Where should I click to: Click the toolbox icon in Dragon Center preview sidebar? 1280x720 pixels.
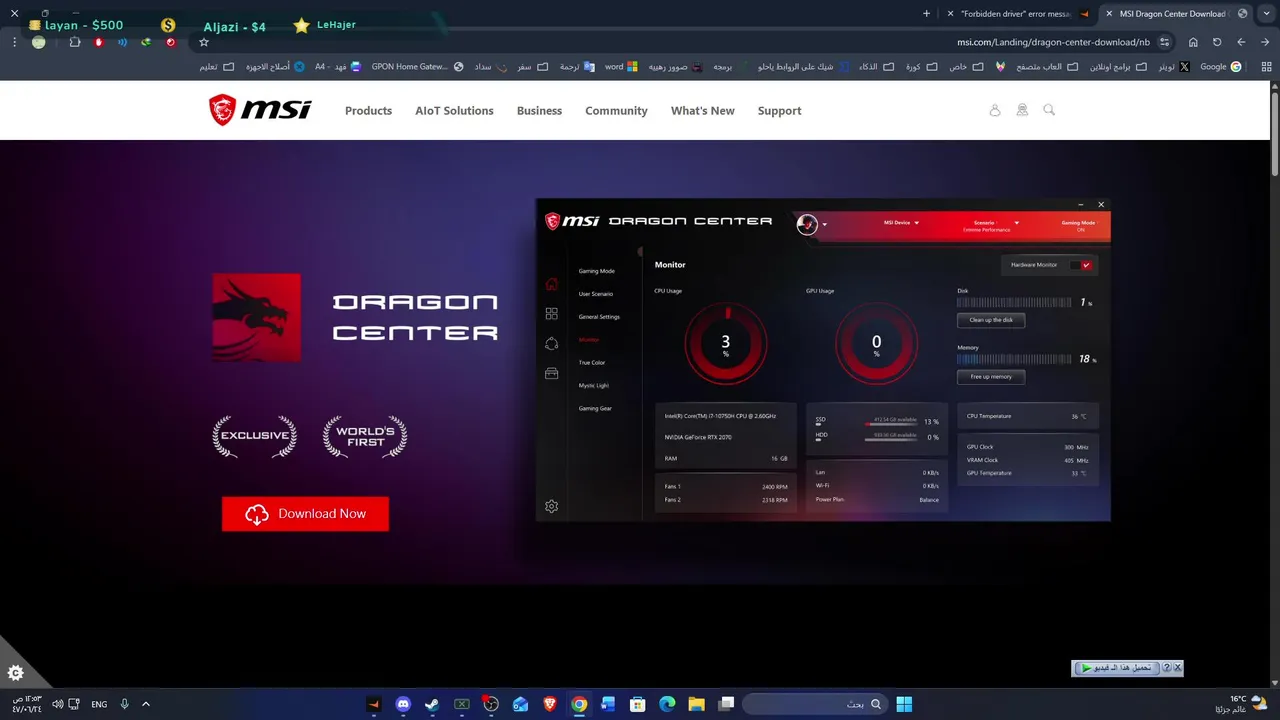[551, 373]
